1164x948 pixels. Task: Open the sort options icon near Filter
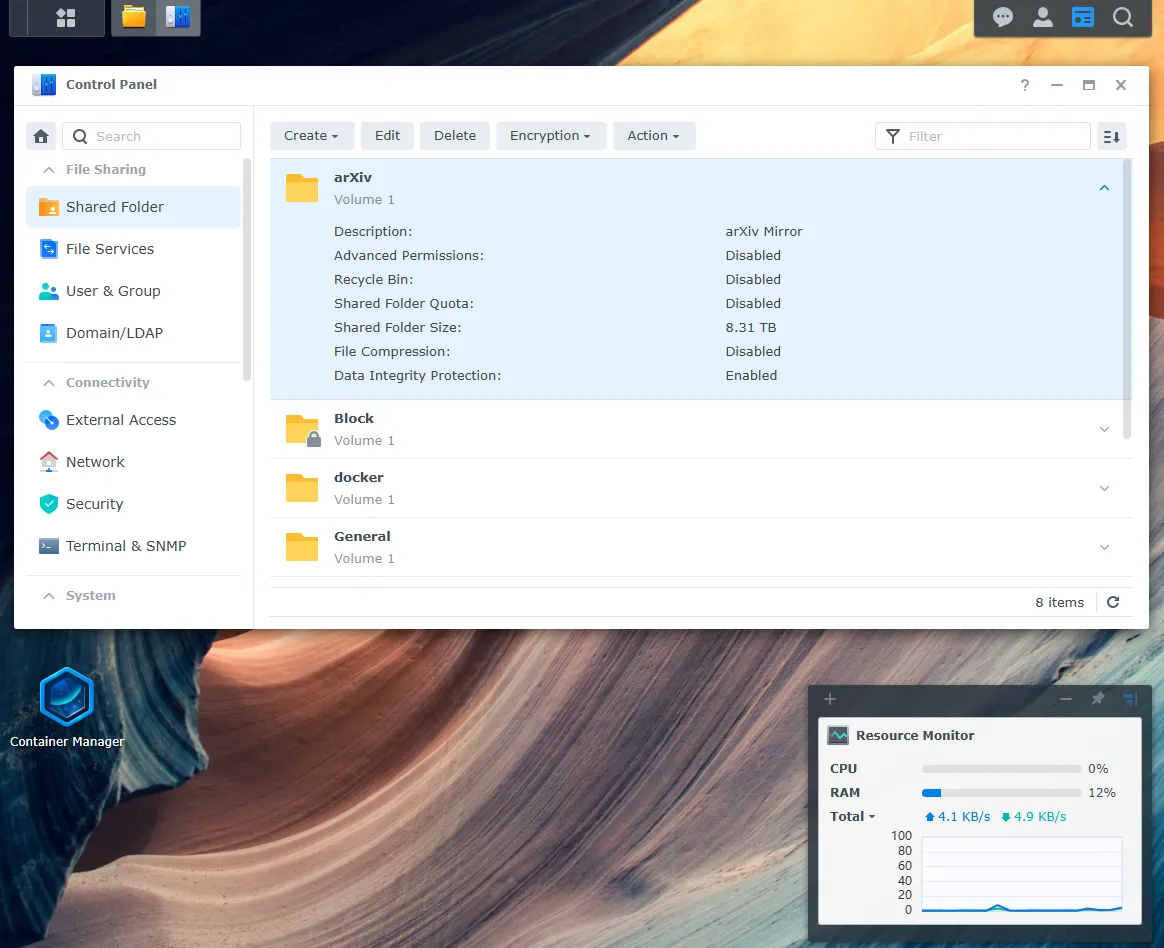click(1111, 136)
